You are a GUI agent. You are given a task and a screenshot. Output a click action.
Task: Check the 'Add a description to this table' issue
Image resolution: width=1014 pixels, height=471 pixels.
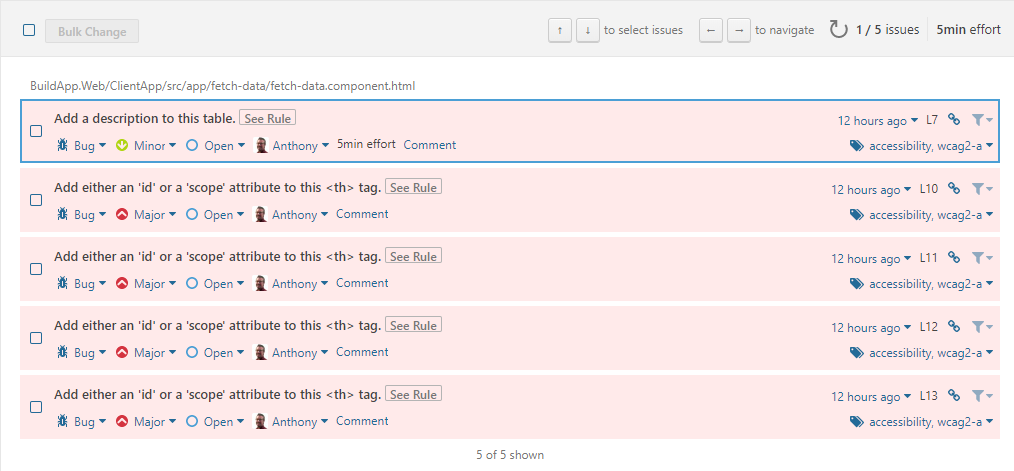click(x=36, y=131)
